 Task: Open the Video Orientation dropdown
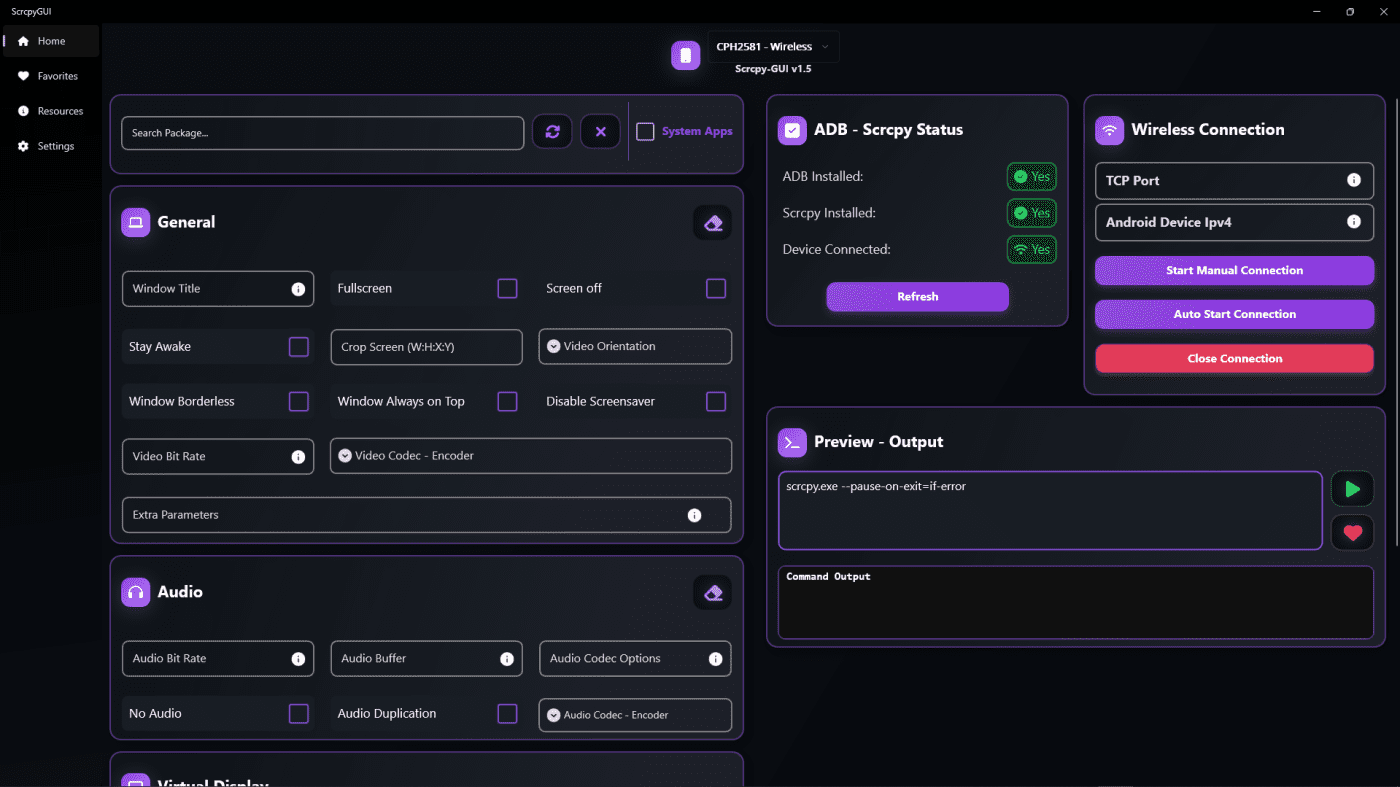[635, 347]
